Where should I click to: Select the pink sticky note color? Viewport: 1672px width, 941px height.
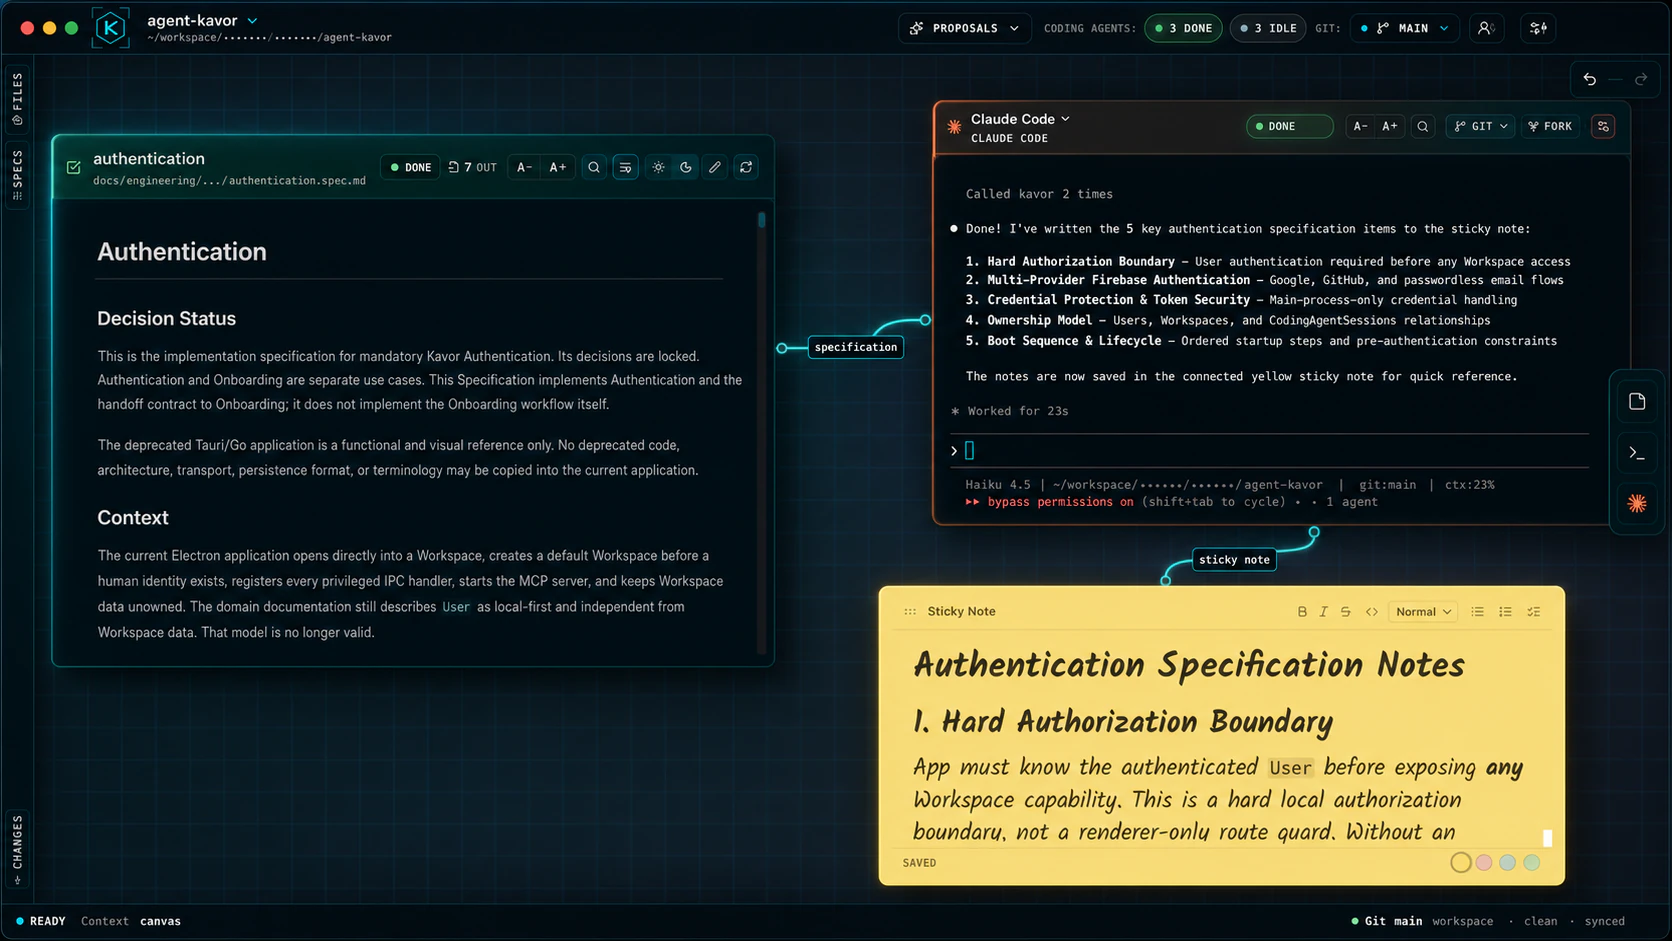1484,862
